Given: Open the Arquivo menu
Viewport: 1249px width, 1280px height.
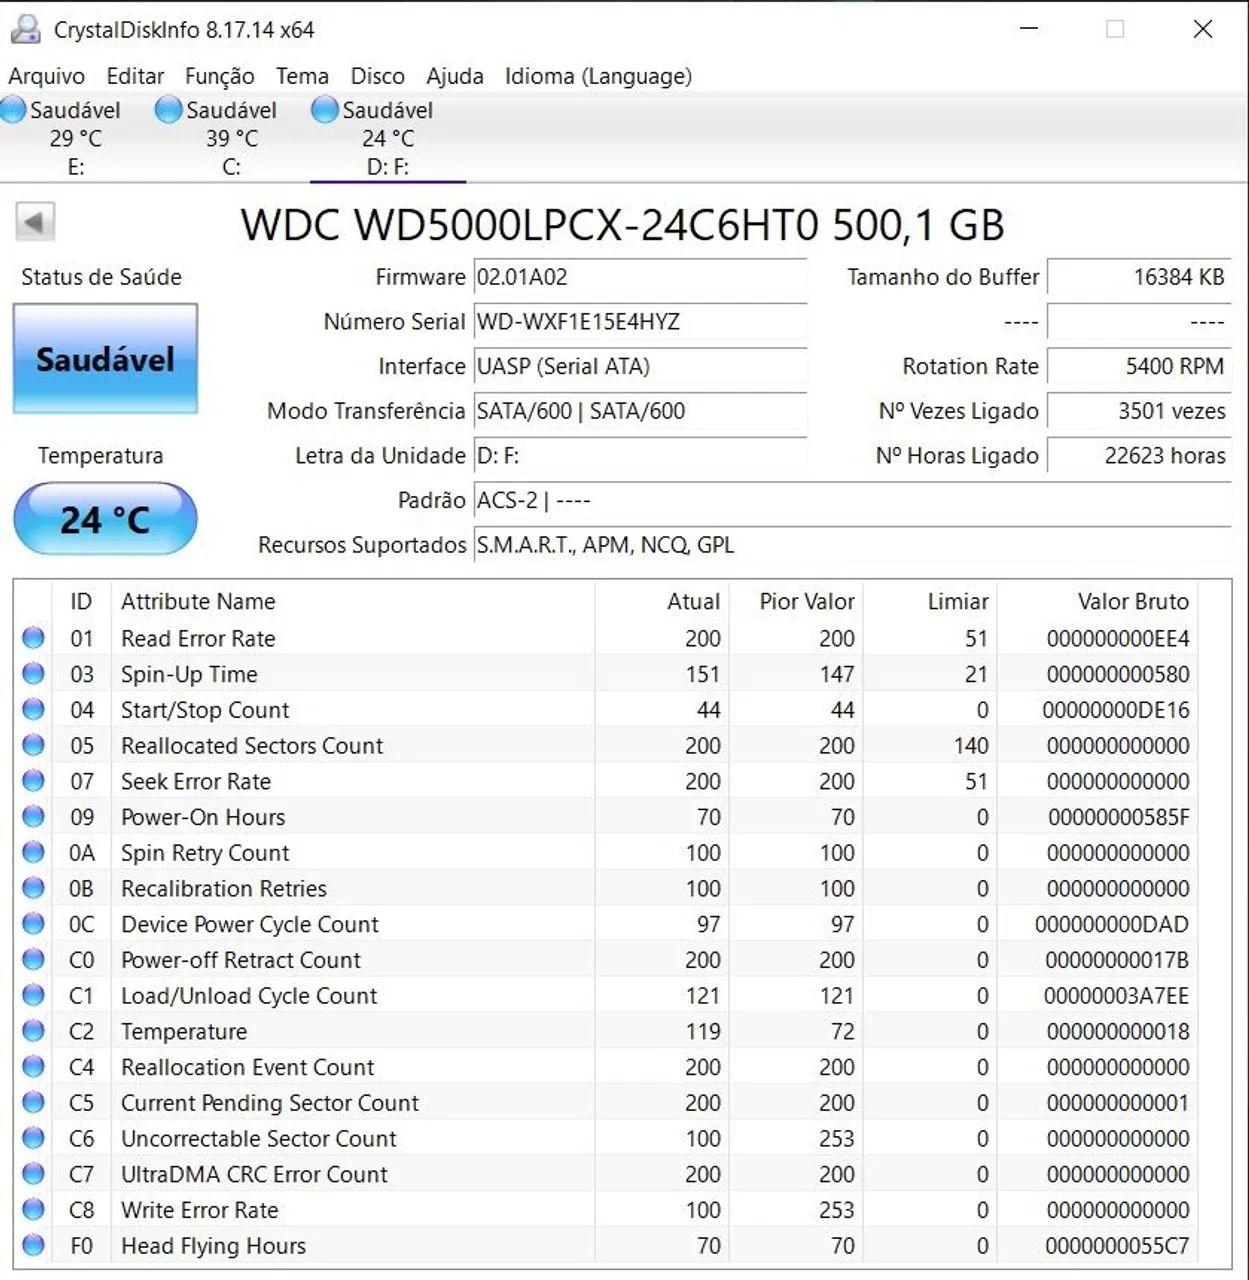Looking at the screenshot, I should pos(46,76).
